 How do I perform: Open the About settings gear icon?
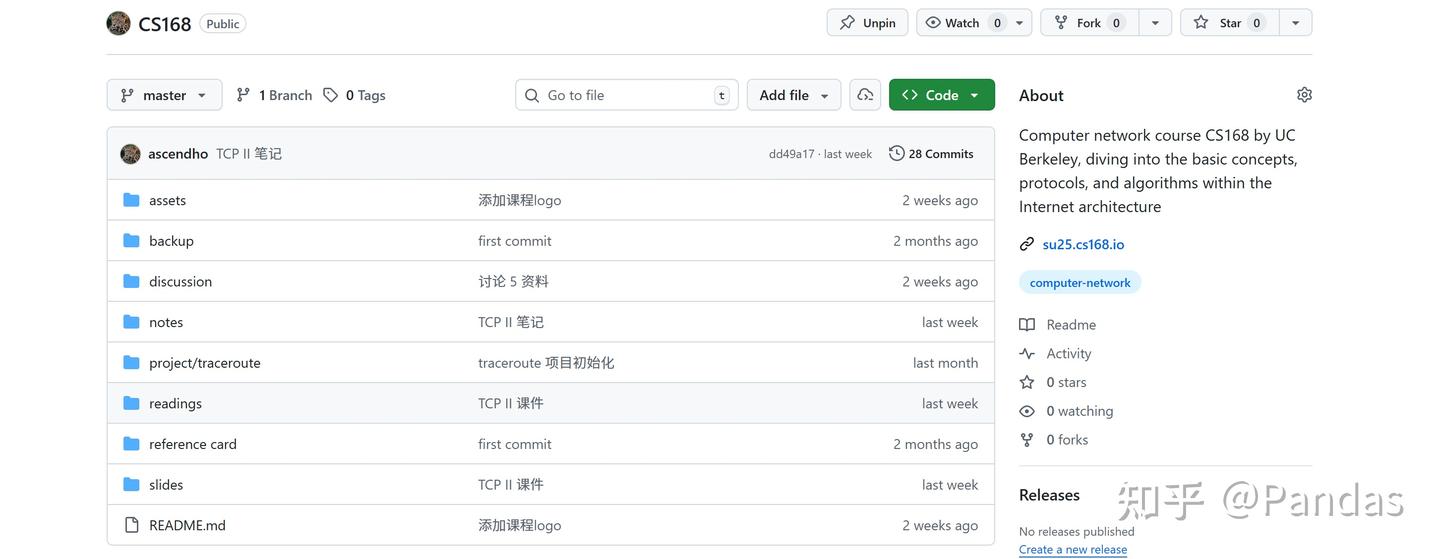coord(1304,95)
